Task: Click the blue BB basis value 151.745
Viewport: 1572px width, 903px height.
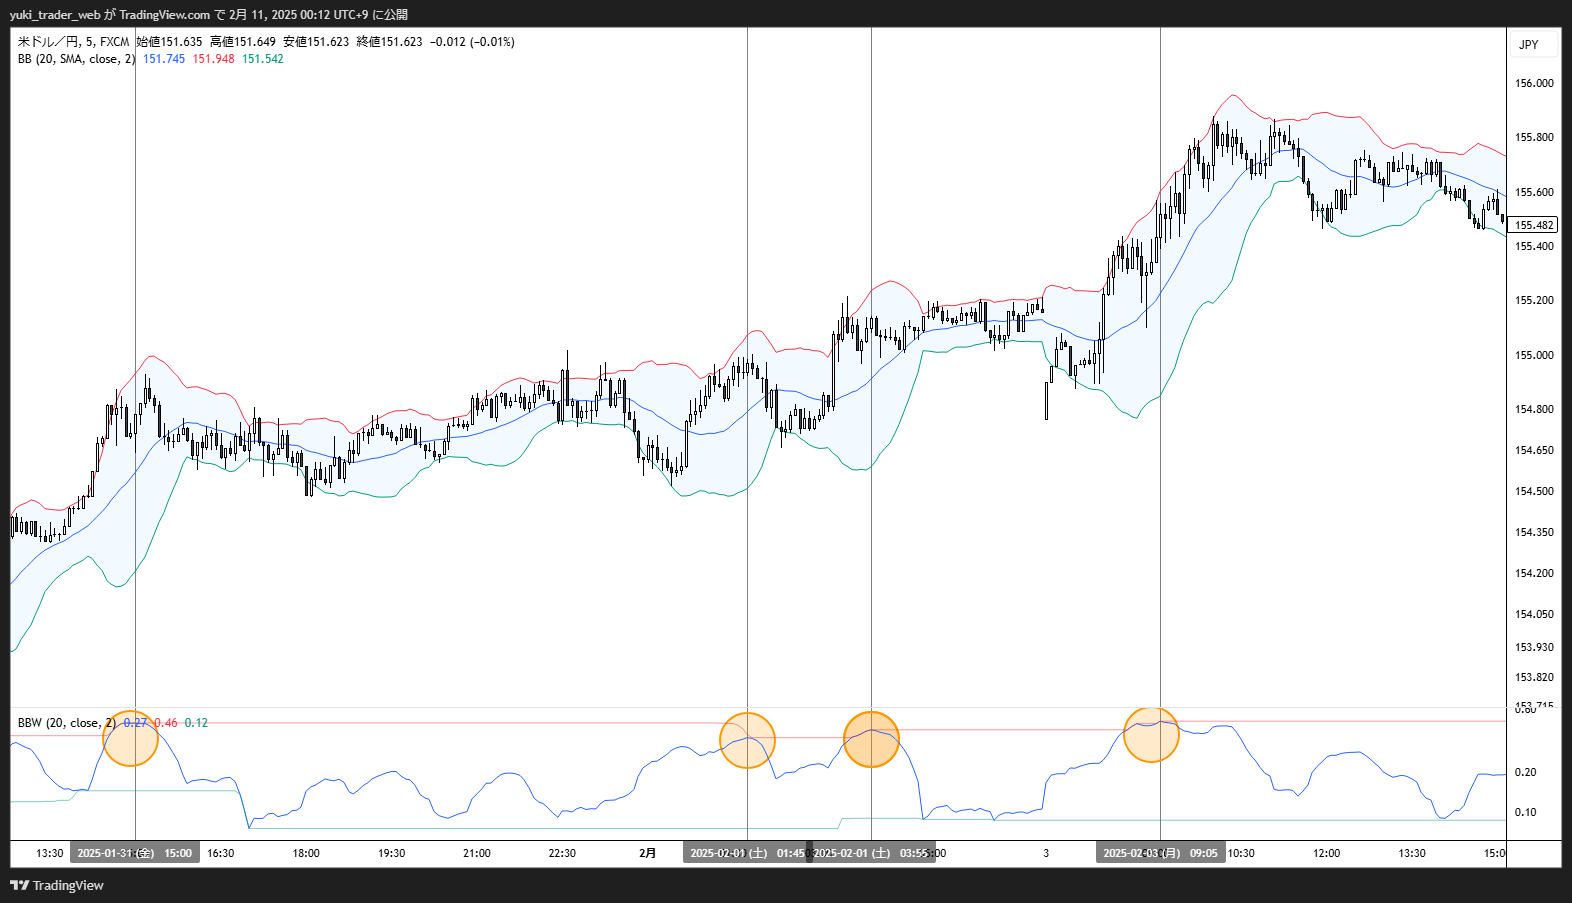Action: pyautogui.click(x=164, y=59)
